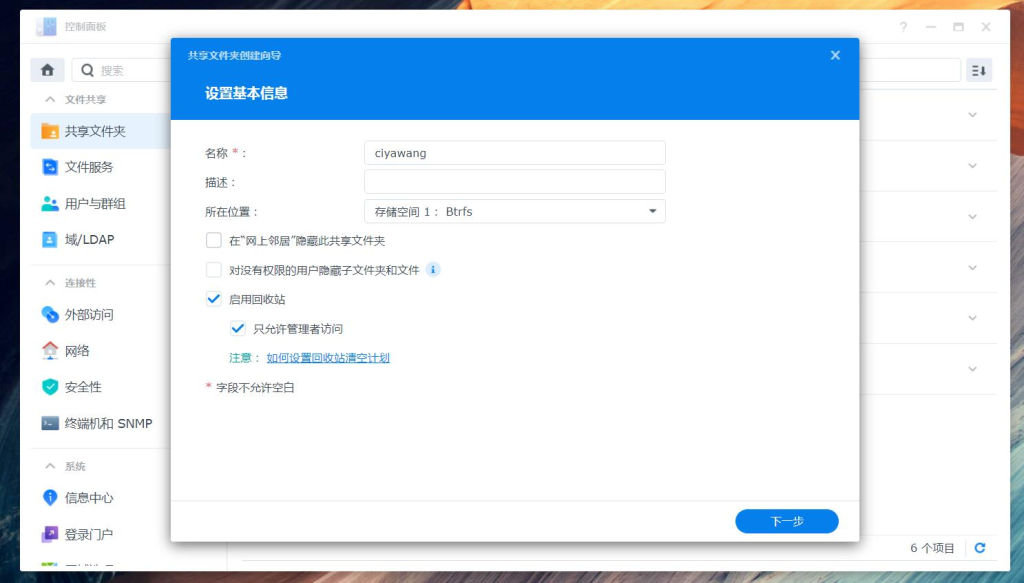Screen dimensions: 1024x583
Task: Open the 所在位置 storage location dropdown
Action: (651, 211)
